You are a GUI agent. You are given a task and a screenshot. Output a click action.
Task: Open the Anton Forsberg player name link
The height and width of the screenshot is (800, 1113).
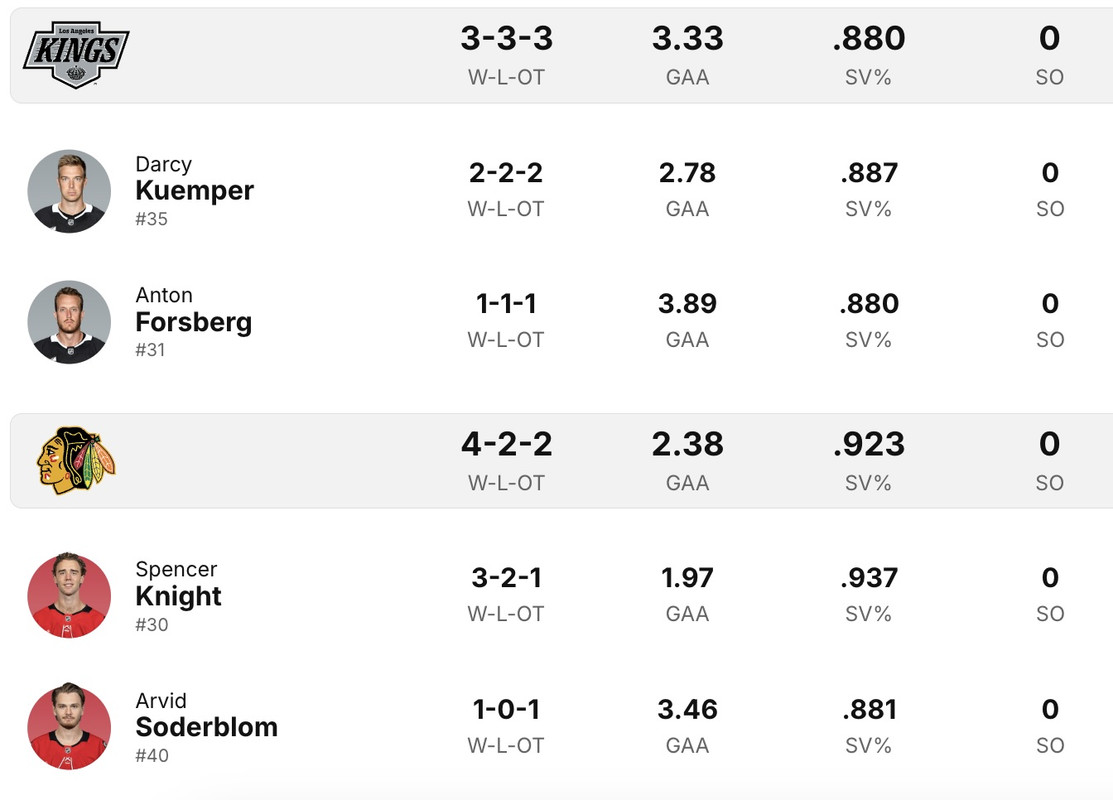[x=193, y=321]
